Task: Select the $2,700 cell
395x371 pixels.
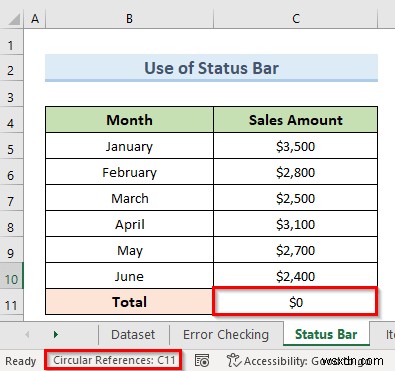Action: coord(296,250)
